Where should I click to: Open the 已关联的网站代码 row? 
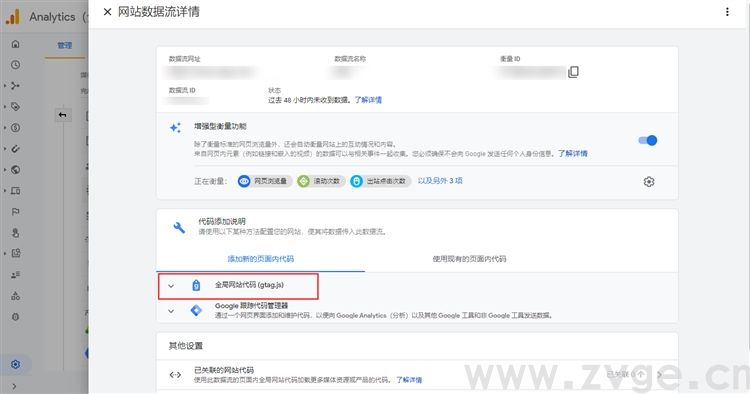(417, 375)
